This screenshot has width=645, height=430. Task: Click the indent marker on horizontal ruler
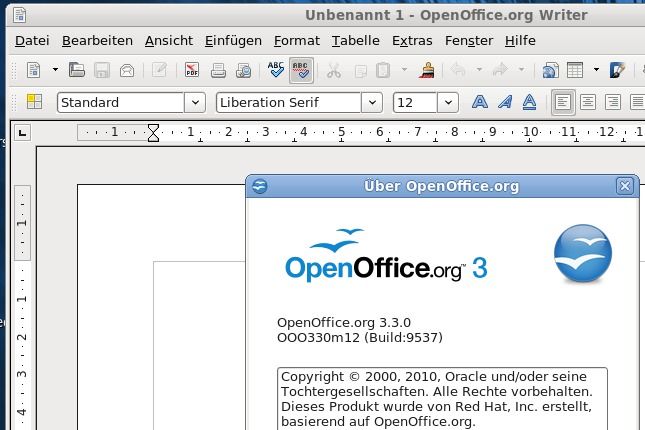153,133
